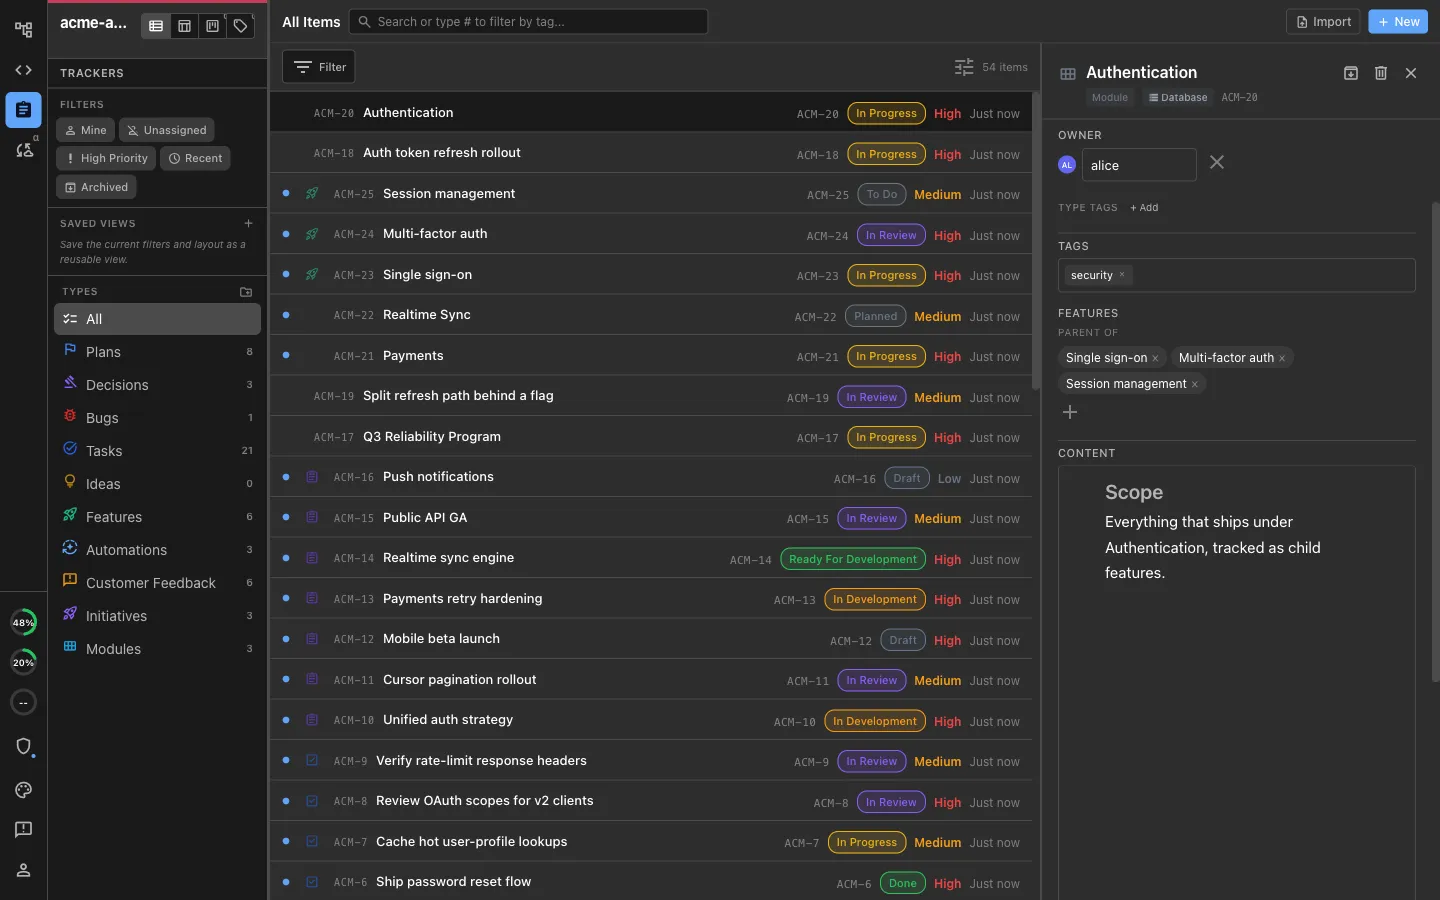Click the rocket icon on Session management row
The image size is (1440, 900).
(x=312, y=194)
